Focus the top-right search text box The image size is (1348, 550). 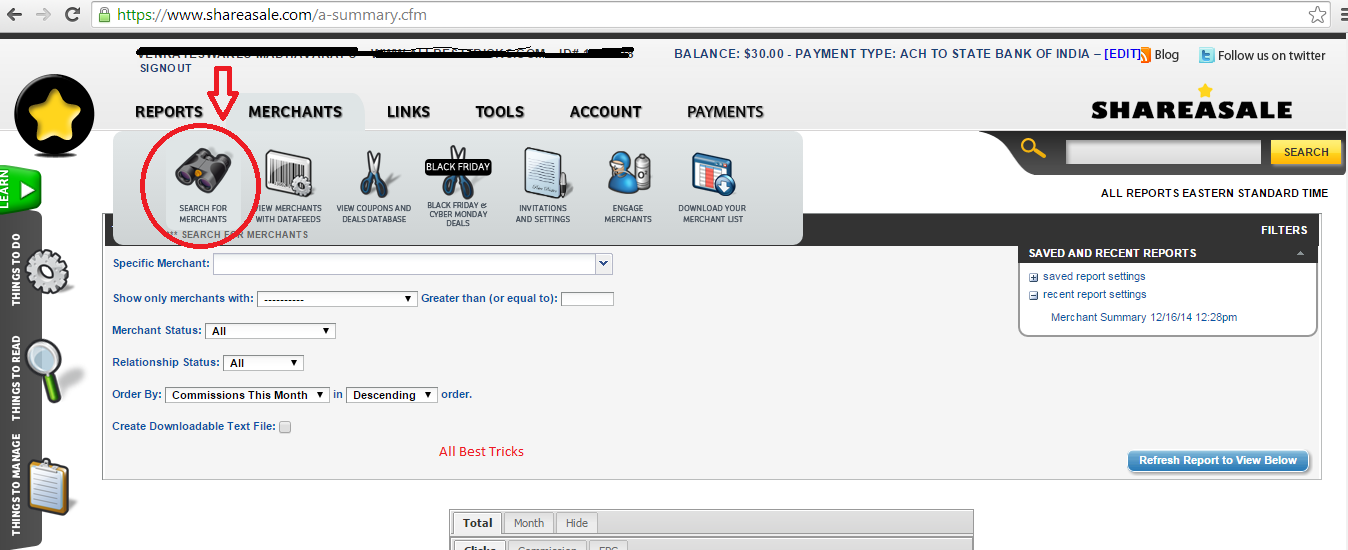point(1163,153)
